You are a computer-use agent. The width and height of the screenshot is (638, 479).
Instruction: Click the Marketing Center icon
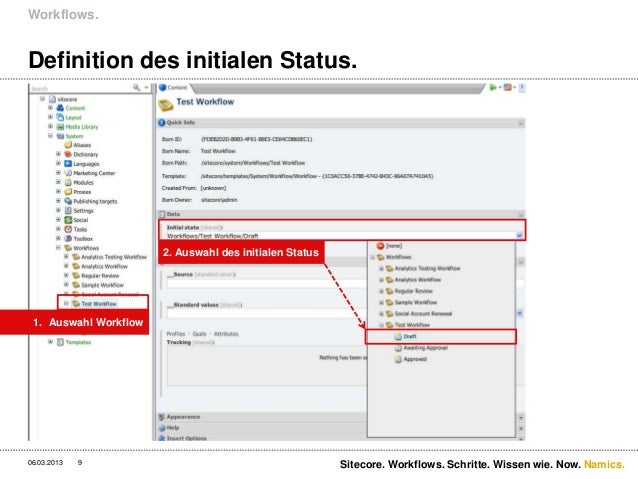pyautogui.click(x=68, y=173)
